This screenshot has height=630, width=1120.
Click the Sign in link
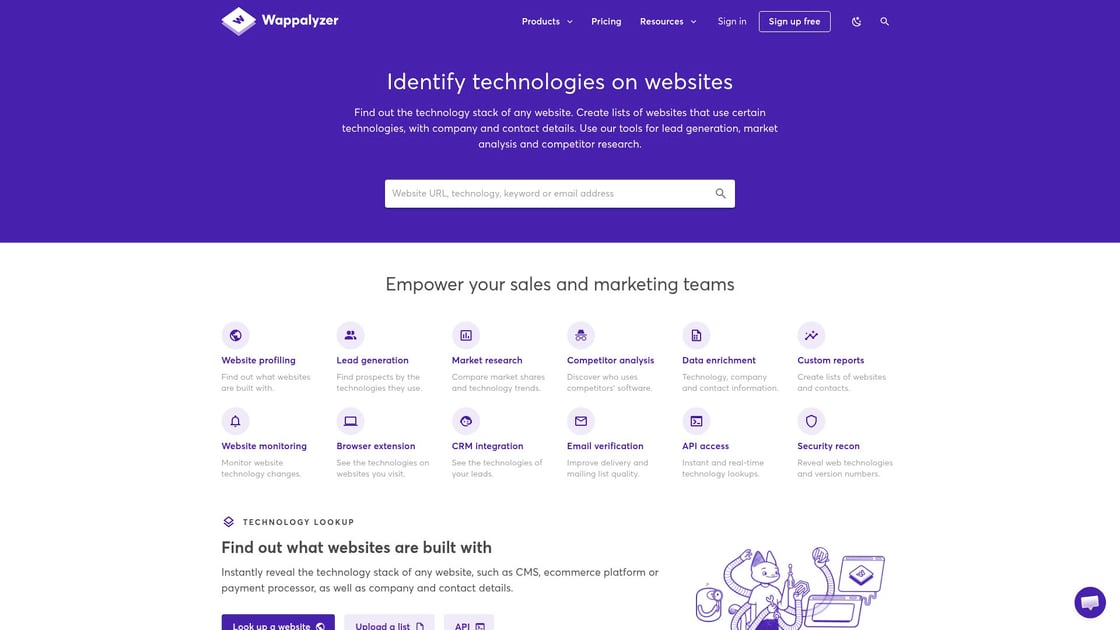732,21
